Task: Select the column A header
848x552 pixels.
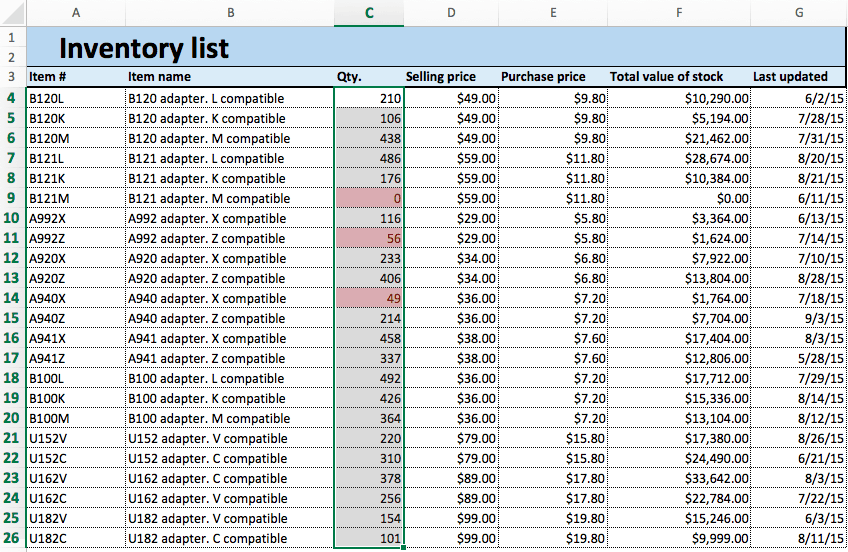Action: 76,12
